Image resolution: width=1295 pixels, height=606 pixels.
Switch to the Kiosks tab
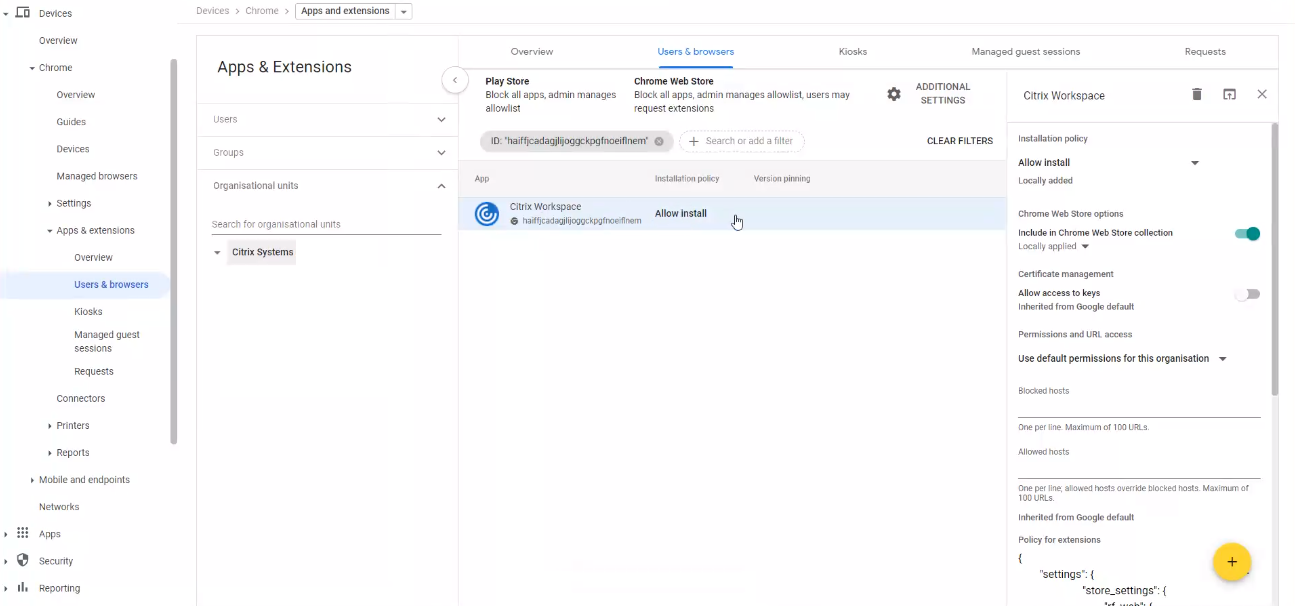click(852, 52)
